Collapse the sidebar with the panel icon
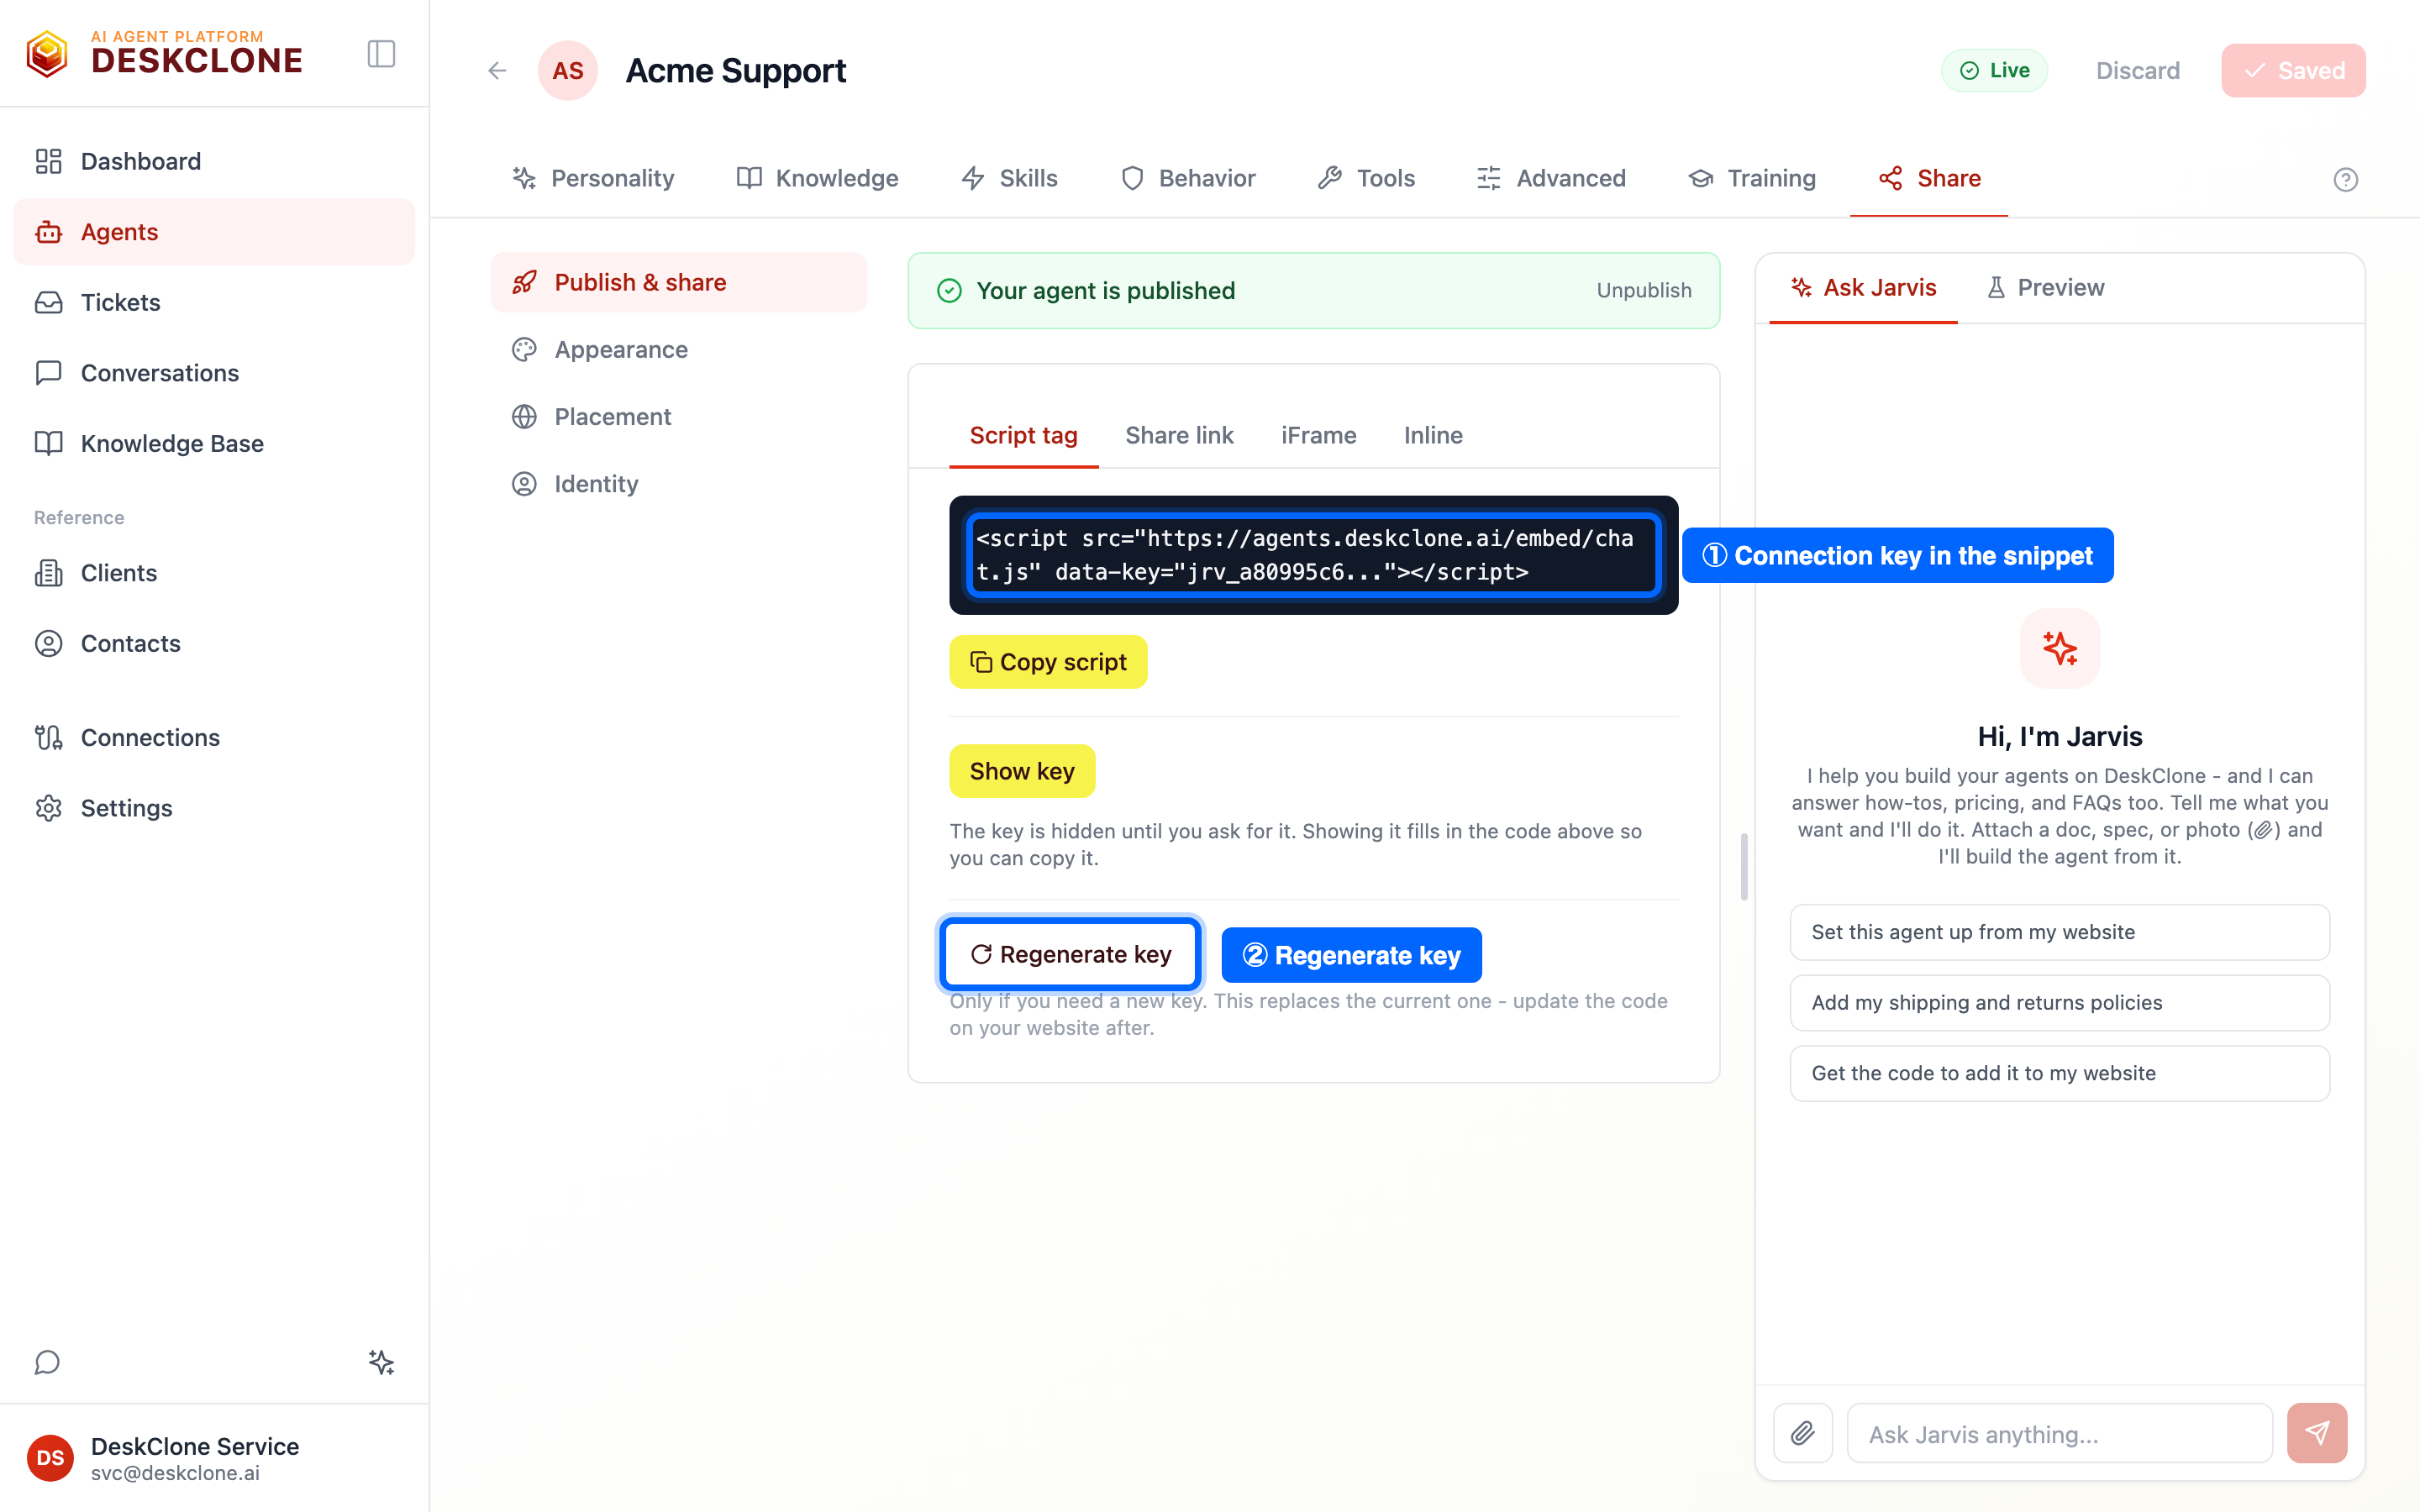The height and width of the screenshot is (1512, 2420). pyautogui.click(x=381, y=54)
